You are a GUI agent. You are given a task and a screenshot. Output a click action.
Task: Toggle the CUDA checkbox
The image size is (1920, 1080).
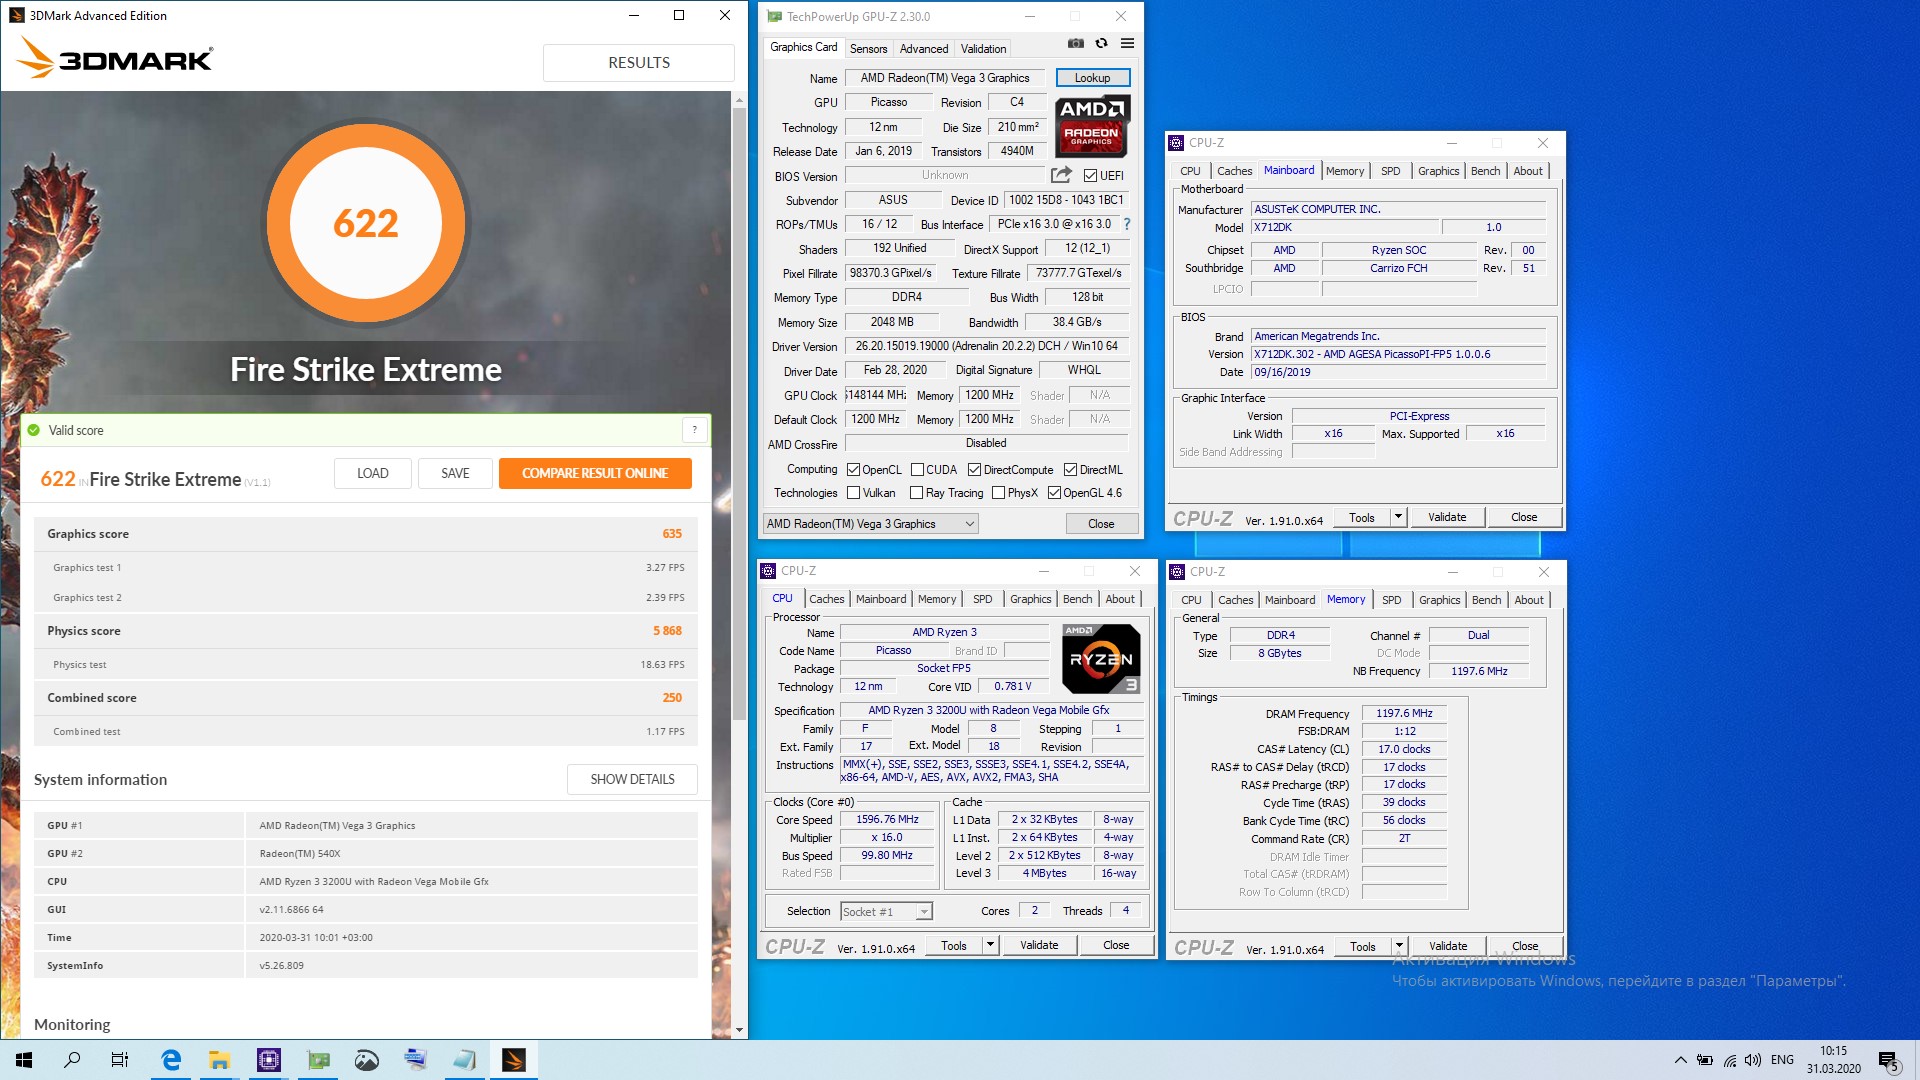point(917,470)
